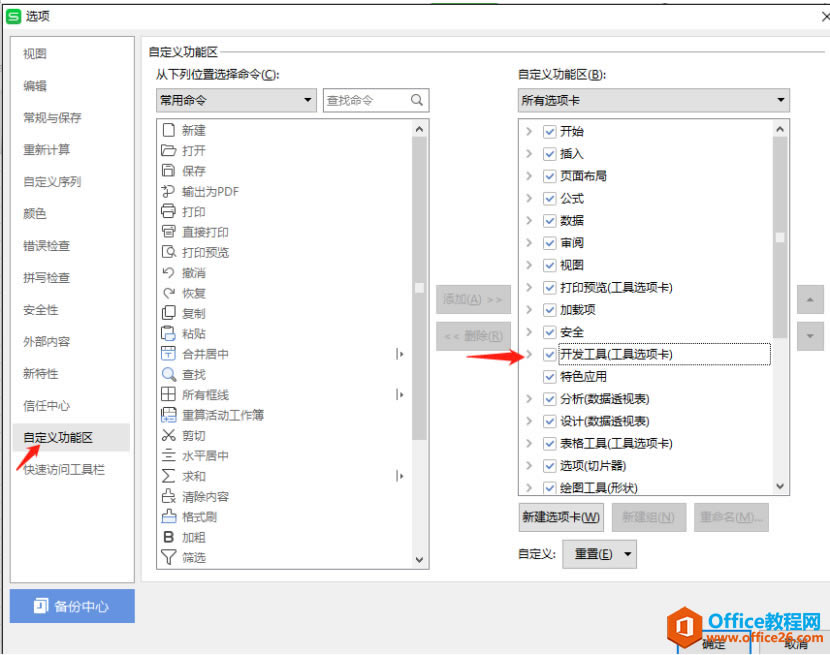Screen dimensions: 830x655
Task: Pick the 求和 sigma icon
Action: [x=168, y=476]
